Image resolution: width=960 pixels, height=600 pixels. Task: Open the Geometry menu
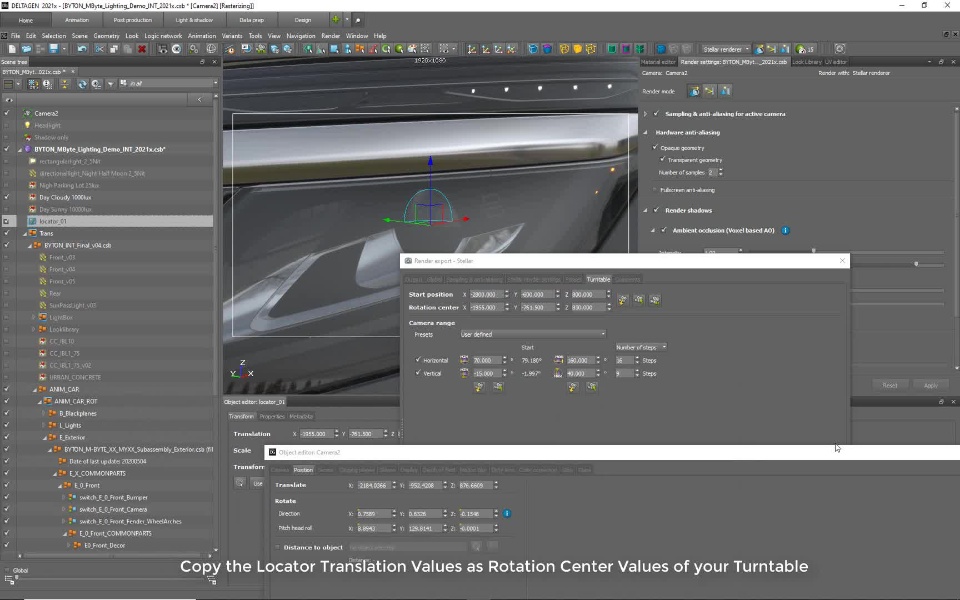106,36
